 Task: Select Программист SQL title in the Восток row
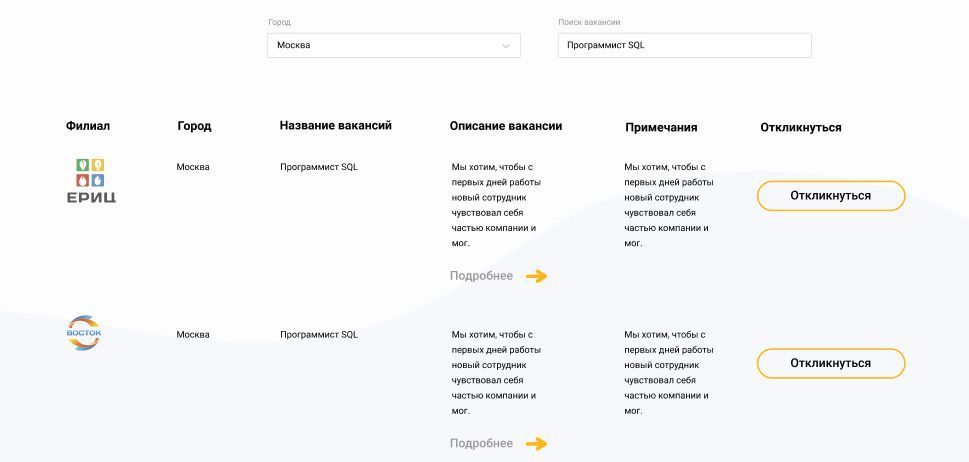coord(318,335)
